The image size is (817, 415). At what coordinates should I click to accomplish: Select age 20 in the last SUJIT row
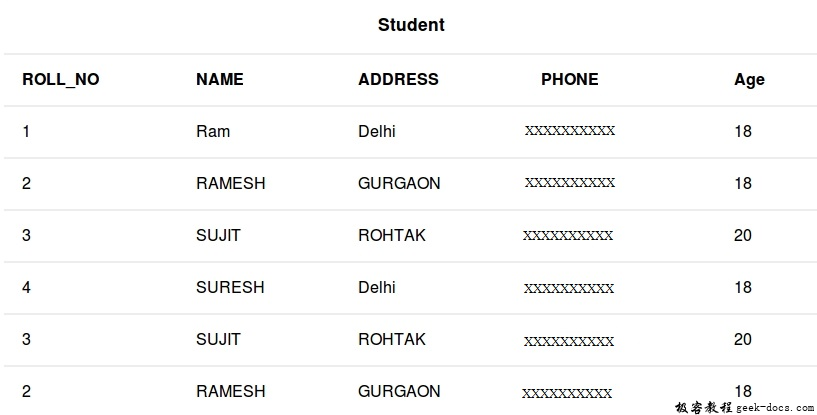click(x=743, y=339)
